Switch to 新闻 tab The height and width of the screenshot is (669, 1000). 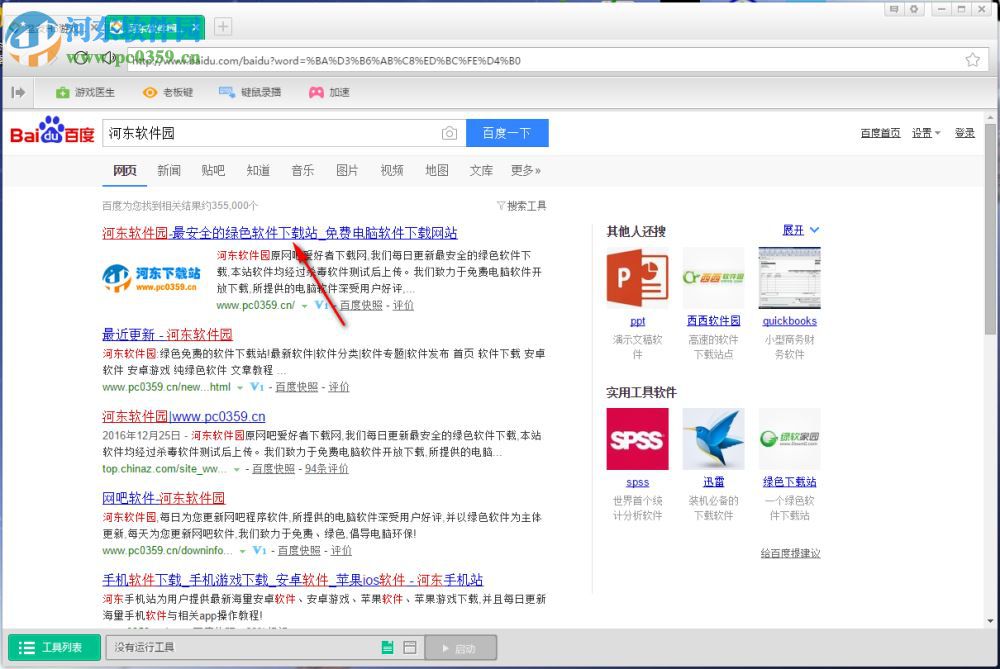click(x=169, y=170)
